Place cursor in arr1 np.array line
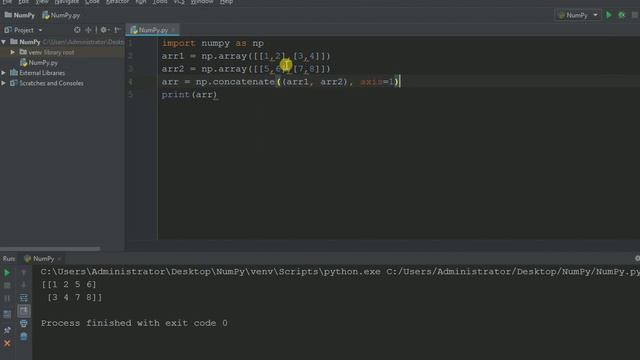 pos(246,56)
